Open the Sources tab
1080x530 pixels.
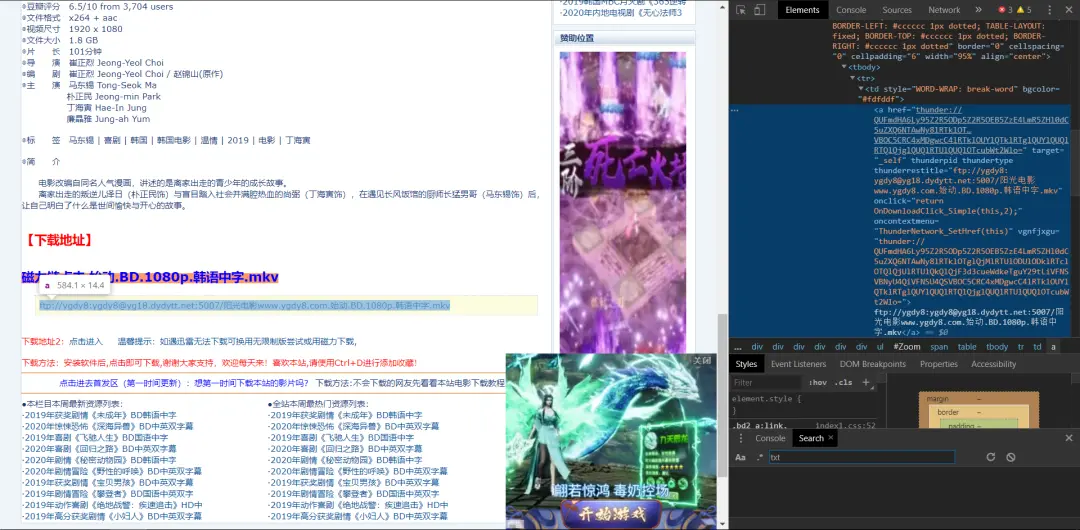click(x=897, y=10)
